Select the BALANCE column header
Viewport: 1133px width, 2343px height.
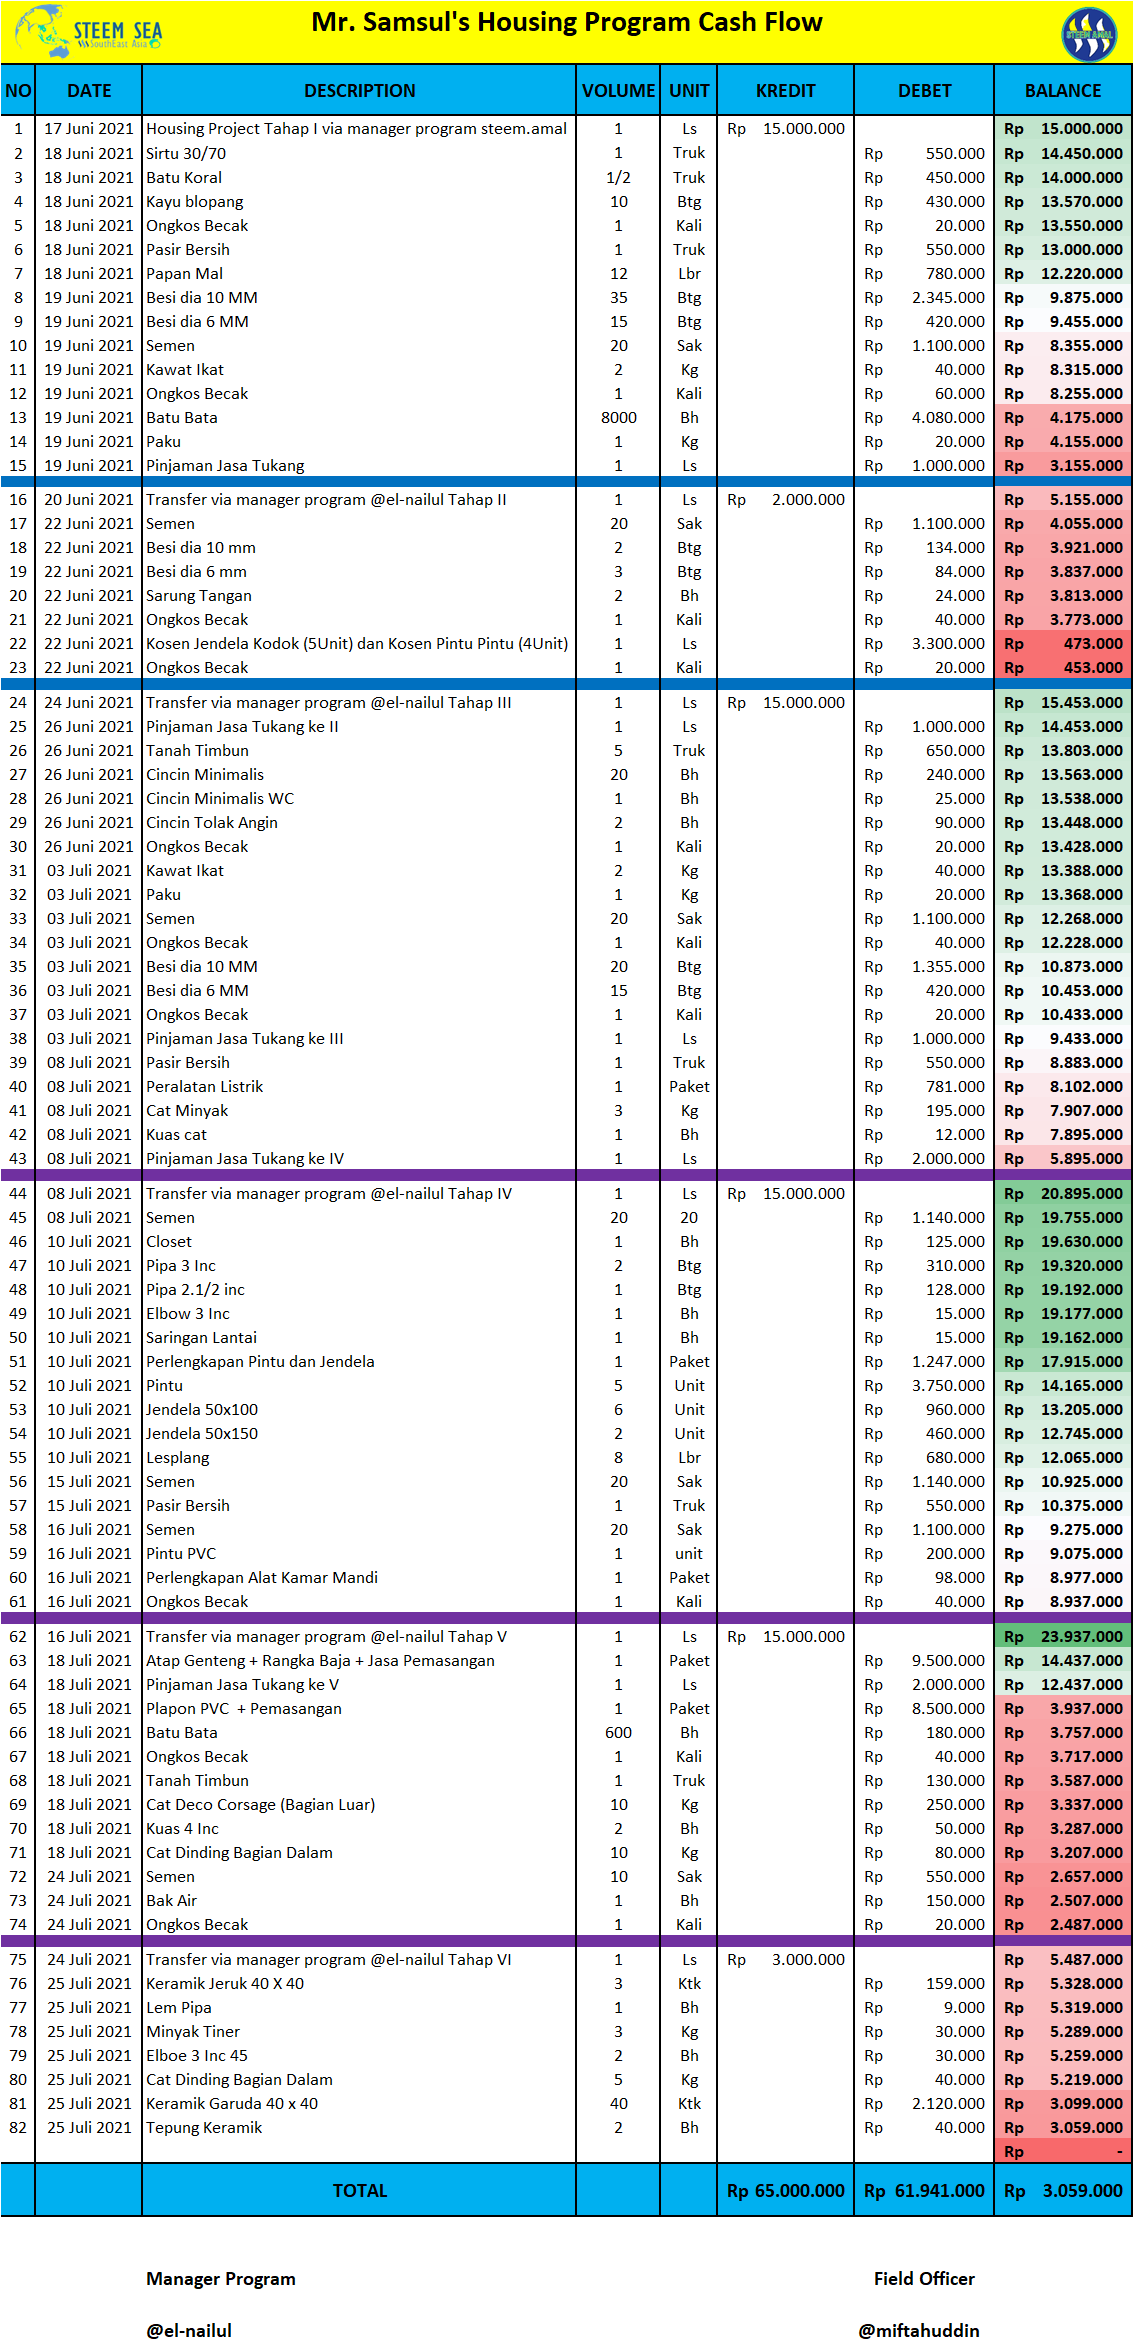coord(1063,91)
